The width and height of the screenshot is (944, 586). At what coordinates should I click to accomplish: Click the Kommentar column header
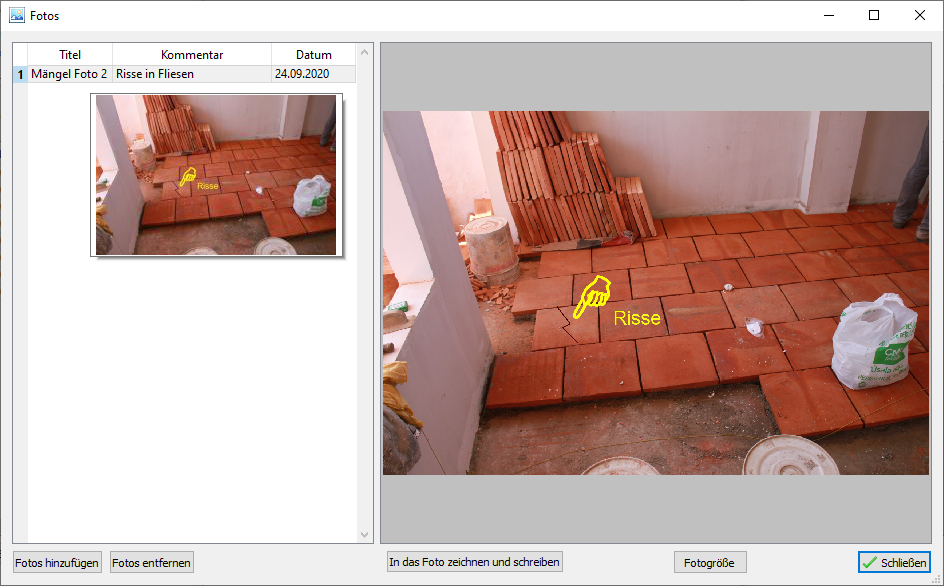coord(192,55)
